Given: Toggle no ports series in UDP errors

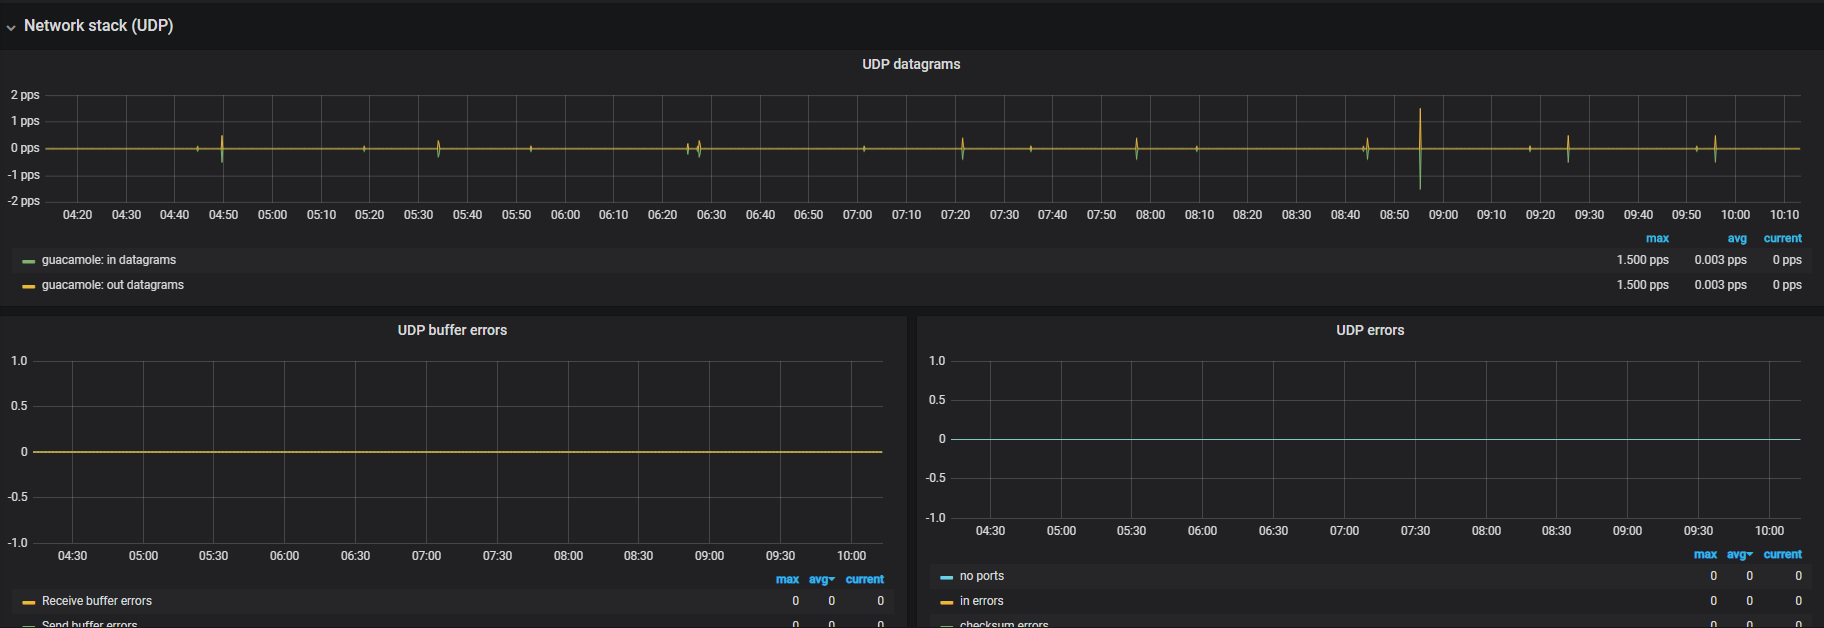Looking at the screenshot, I should tap(982, 576).
